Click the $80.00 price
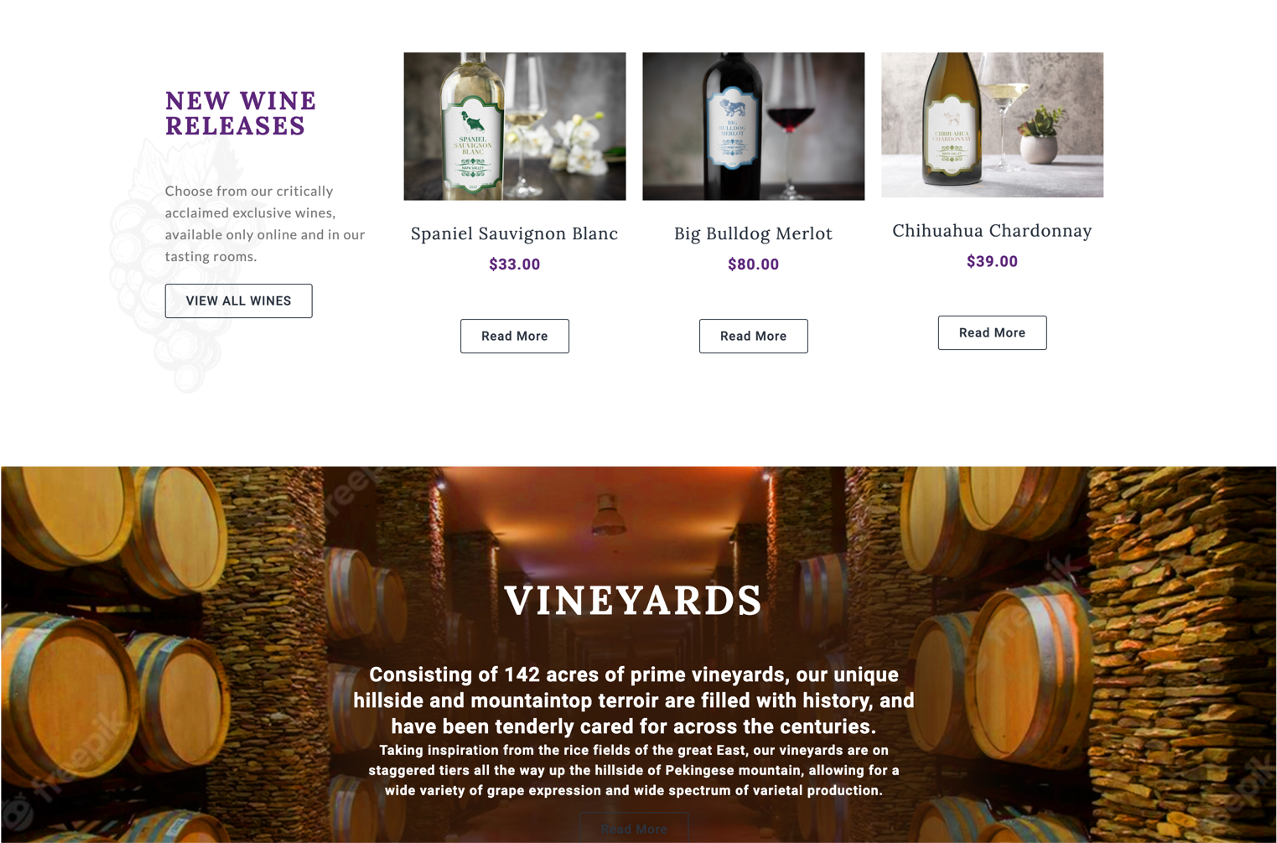Image resolution: width=1277 pixels, height=843 pixels. [753, 264]
